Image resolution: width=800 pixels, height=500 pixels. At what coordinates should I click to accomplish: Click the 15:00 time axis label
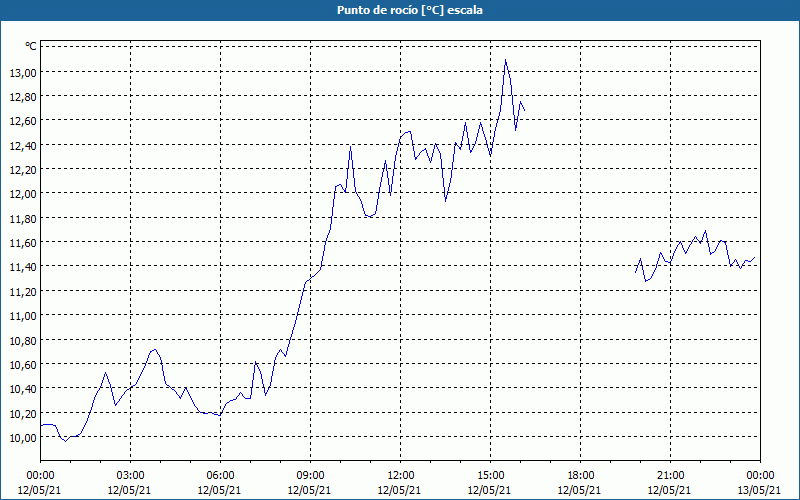pos(490,476)
